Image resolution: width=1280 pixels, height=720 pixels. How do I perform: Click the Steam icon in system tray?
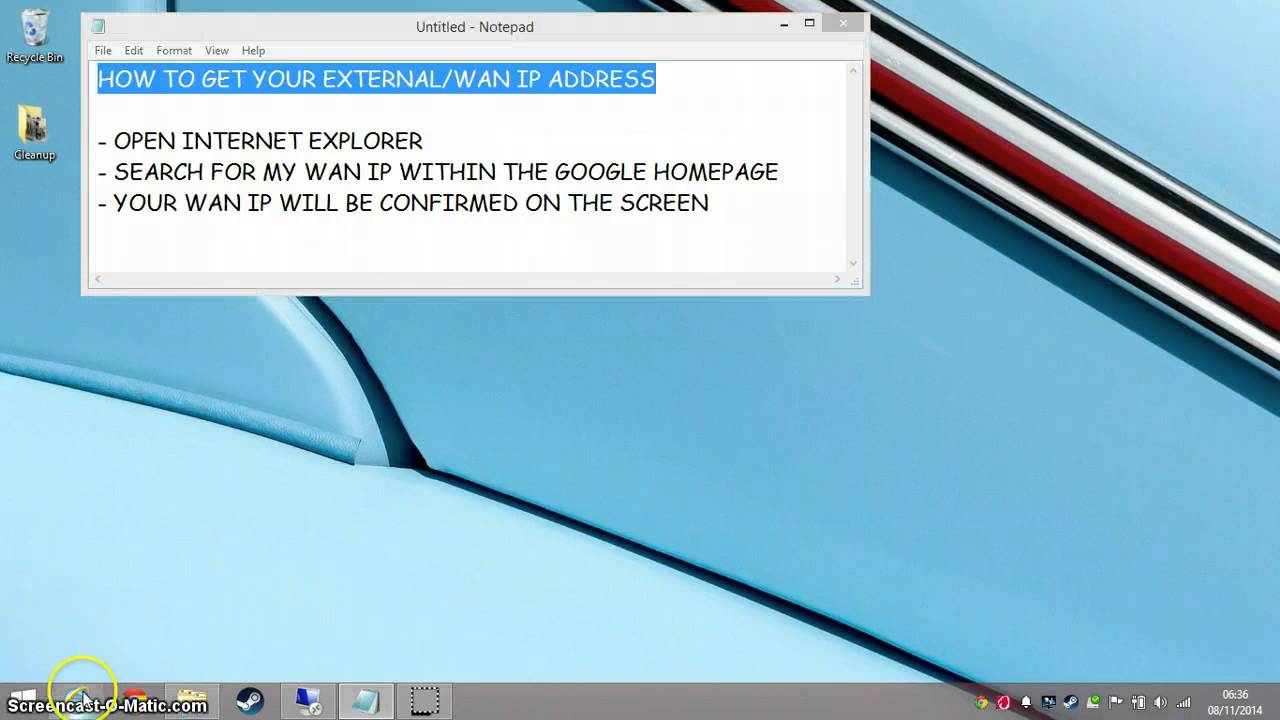1071,702
